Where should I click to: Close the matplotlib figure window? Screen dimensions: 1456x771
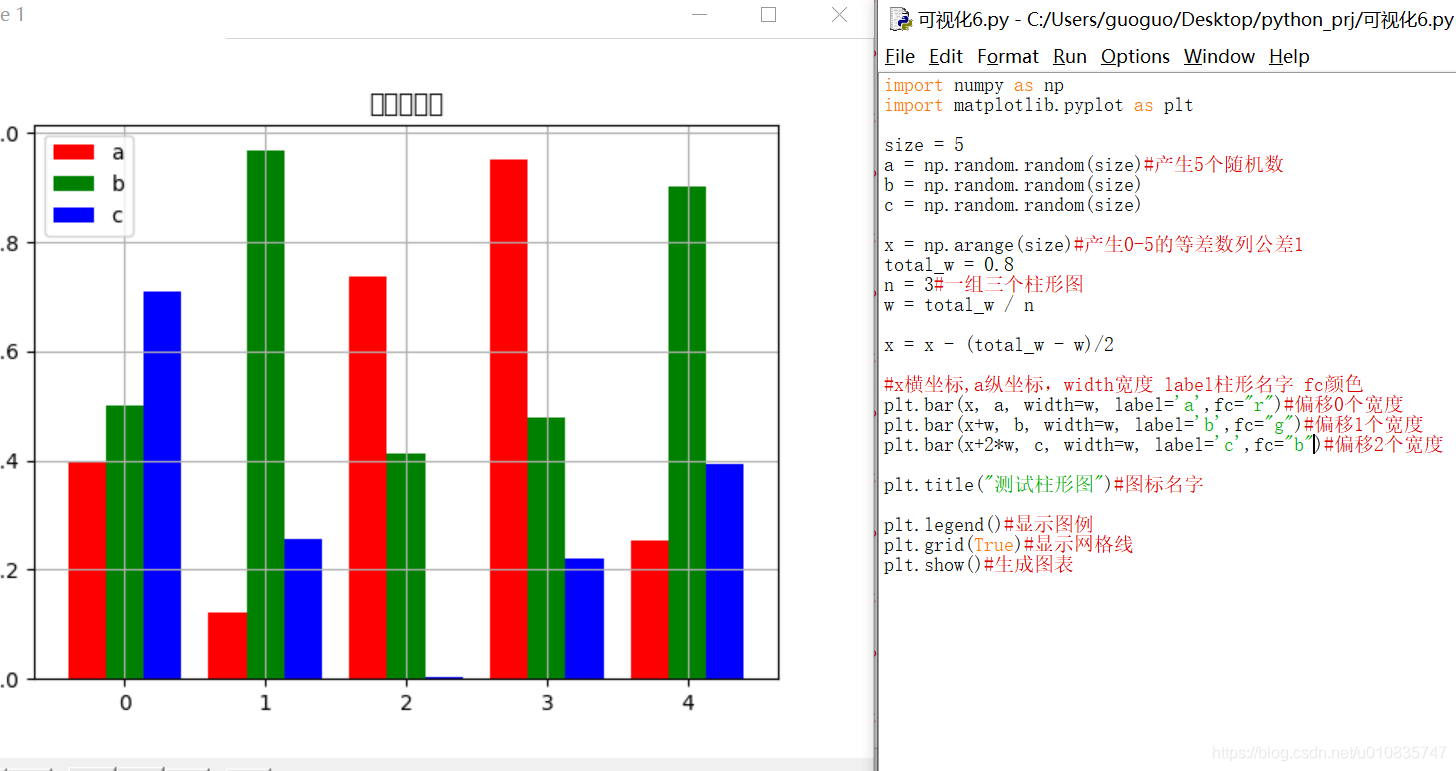point(839,15)
